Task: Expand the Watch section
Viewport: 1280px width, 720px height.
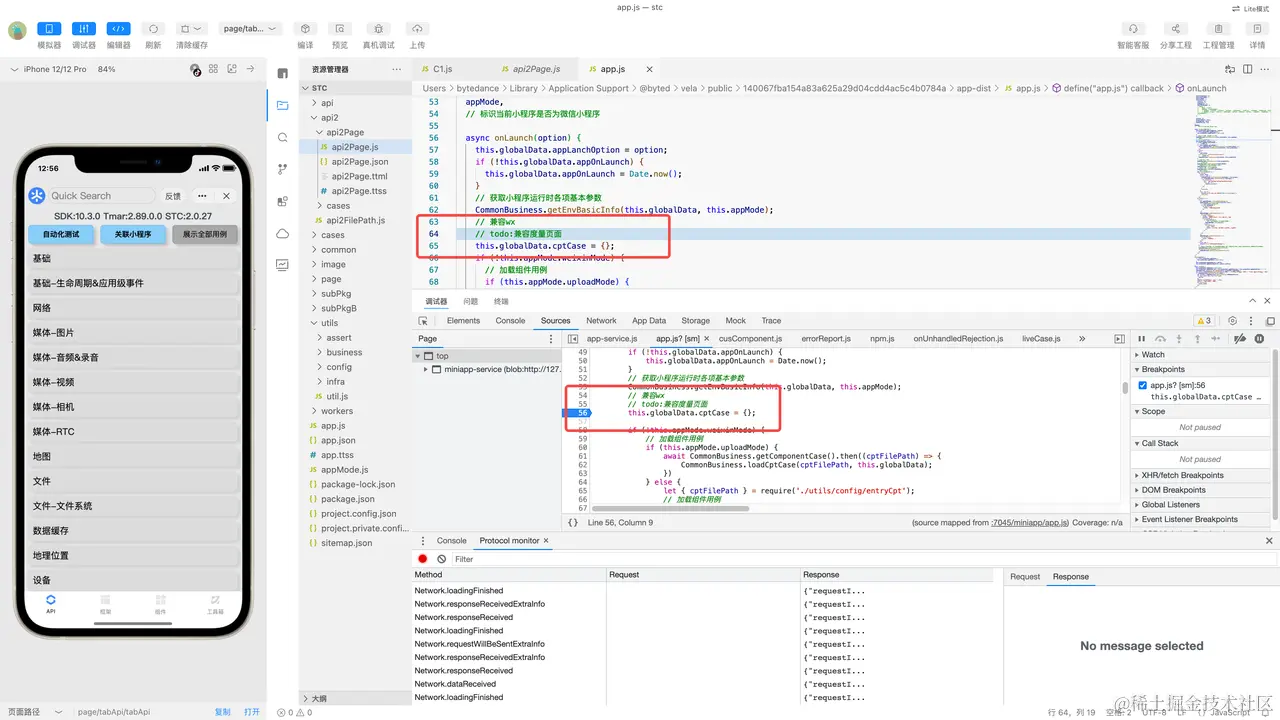Action: 1203,355
